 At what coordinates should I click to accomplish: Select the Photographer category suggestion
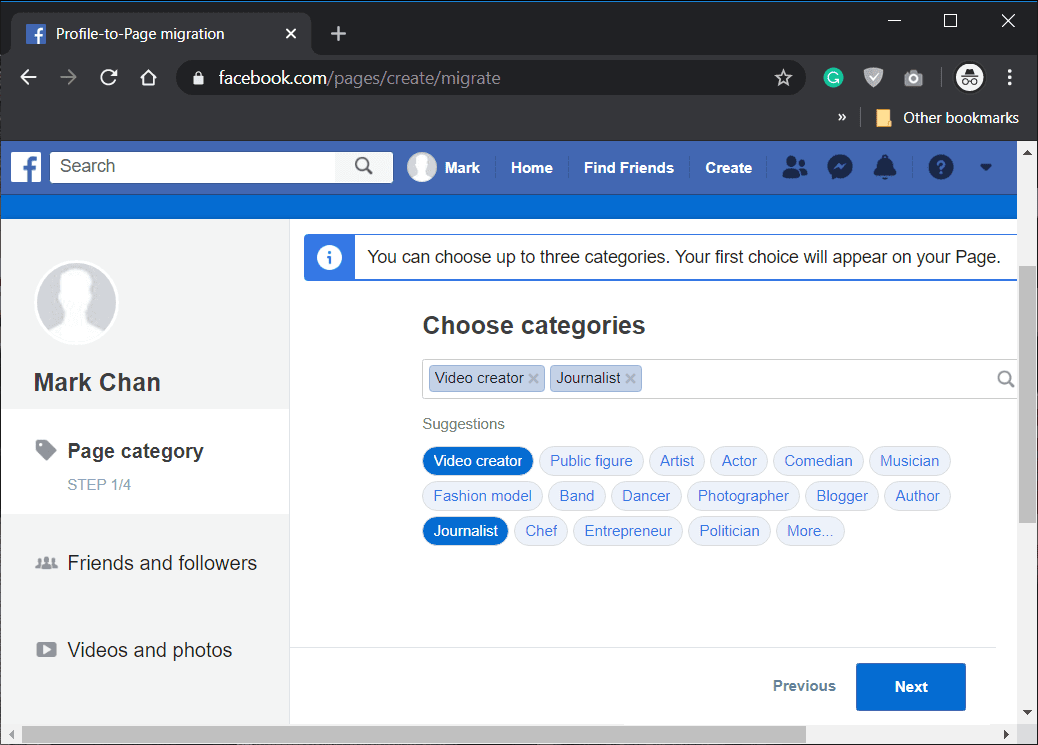tap(743, 496)
